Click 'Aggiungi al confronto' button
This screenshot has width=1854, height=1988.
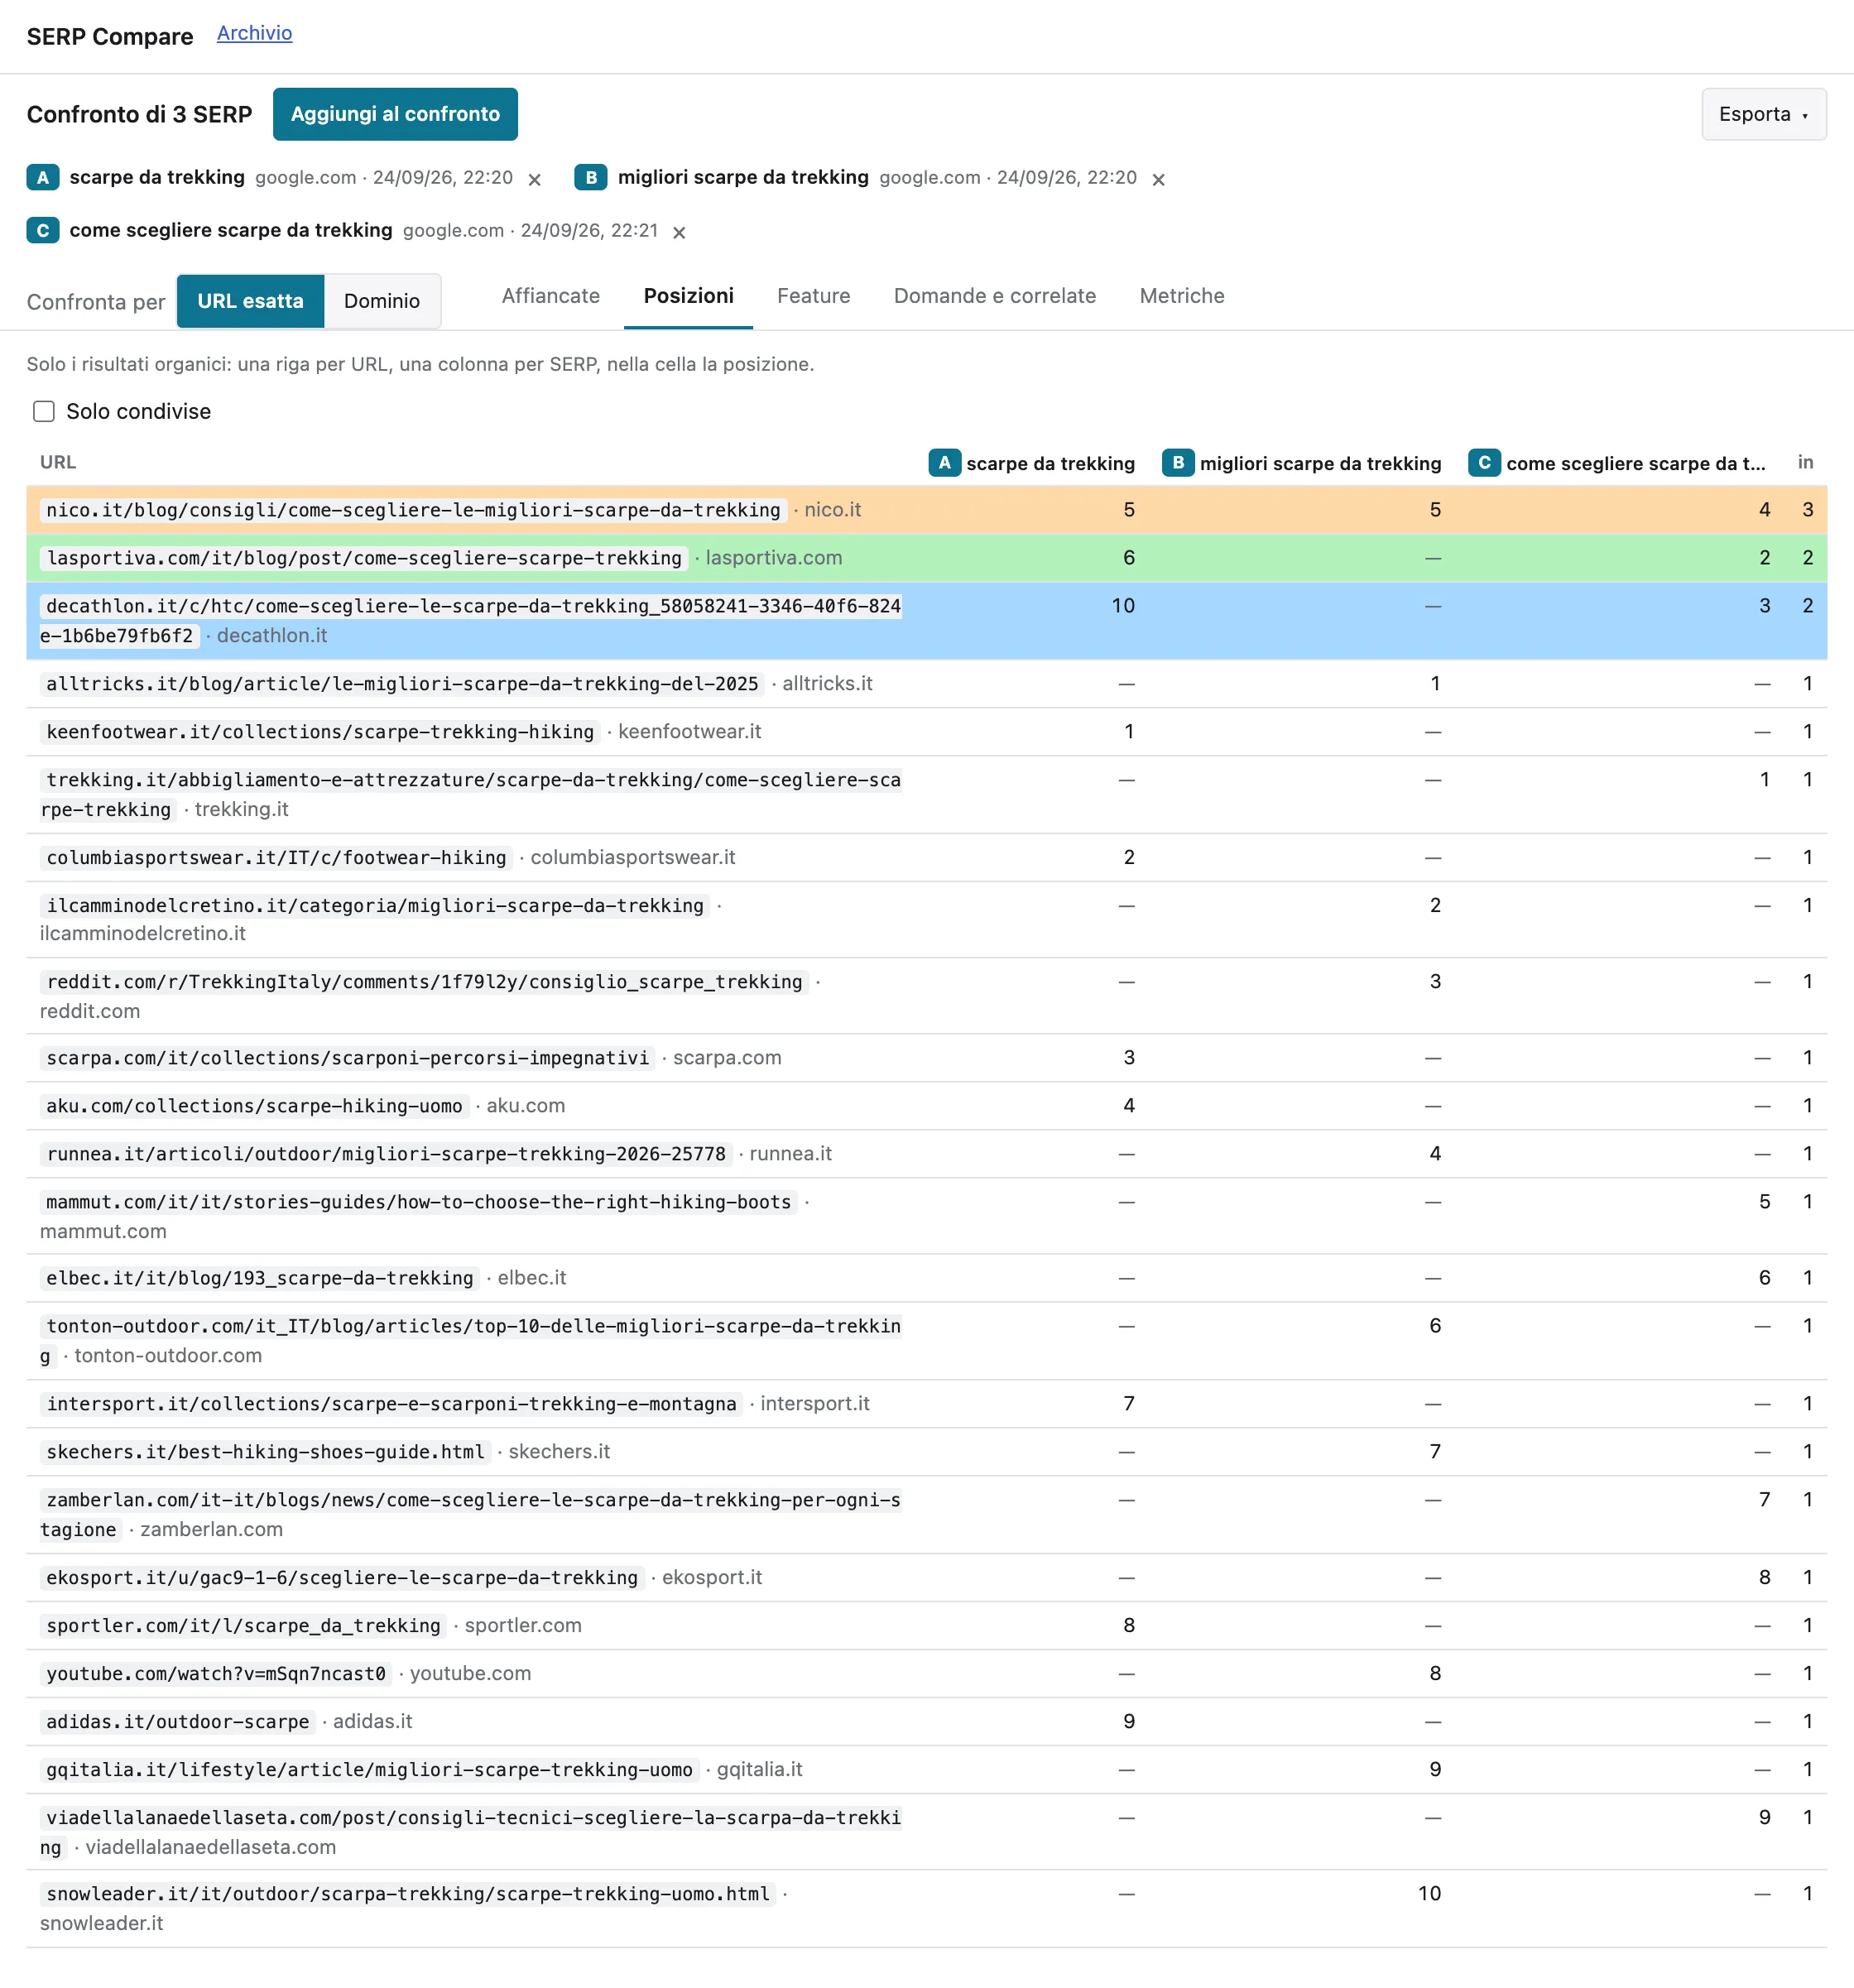pos(395,114)
